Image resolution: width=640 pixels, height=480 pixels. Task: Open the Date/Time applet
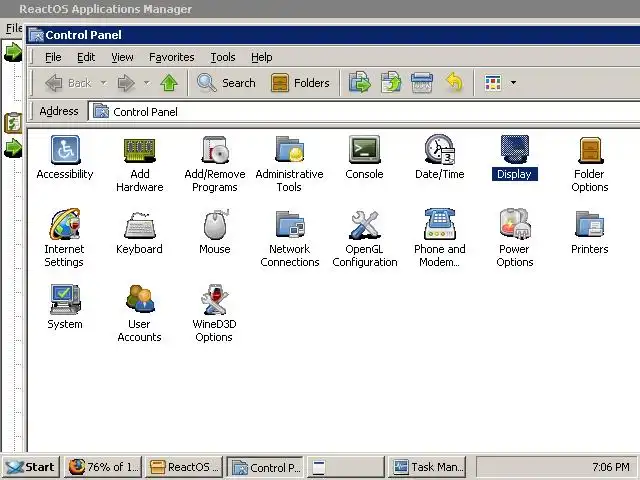point(440,158)
